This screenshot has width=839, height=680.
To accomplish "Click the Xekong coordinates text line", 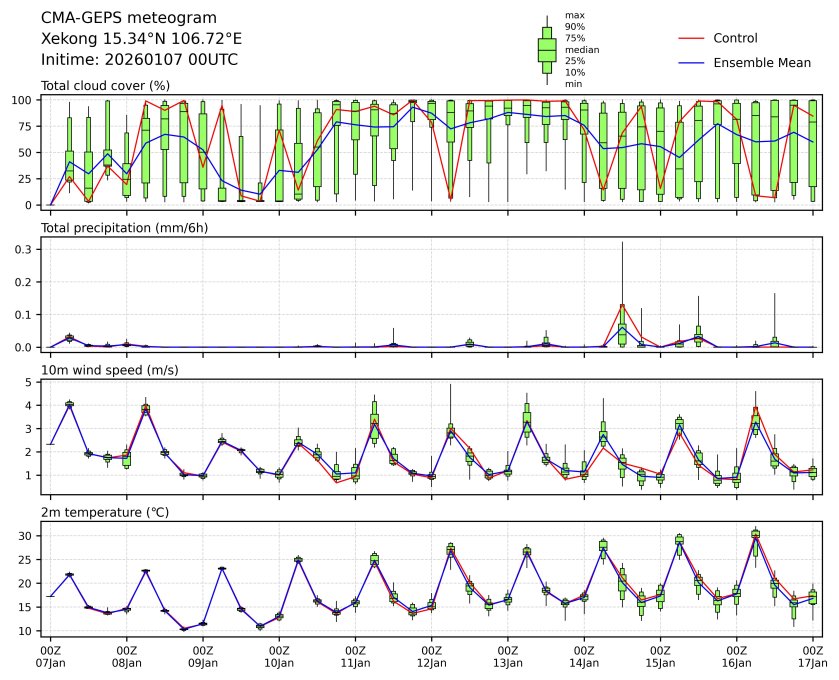I will point(141,39).
